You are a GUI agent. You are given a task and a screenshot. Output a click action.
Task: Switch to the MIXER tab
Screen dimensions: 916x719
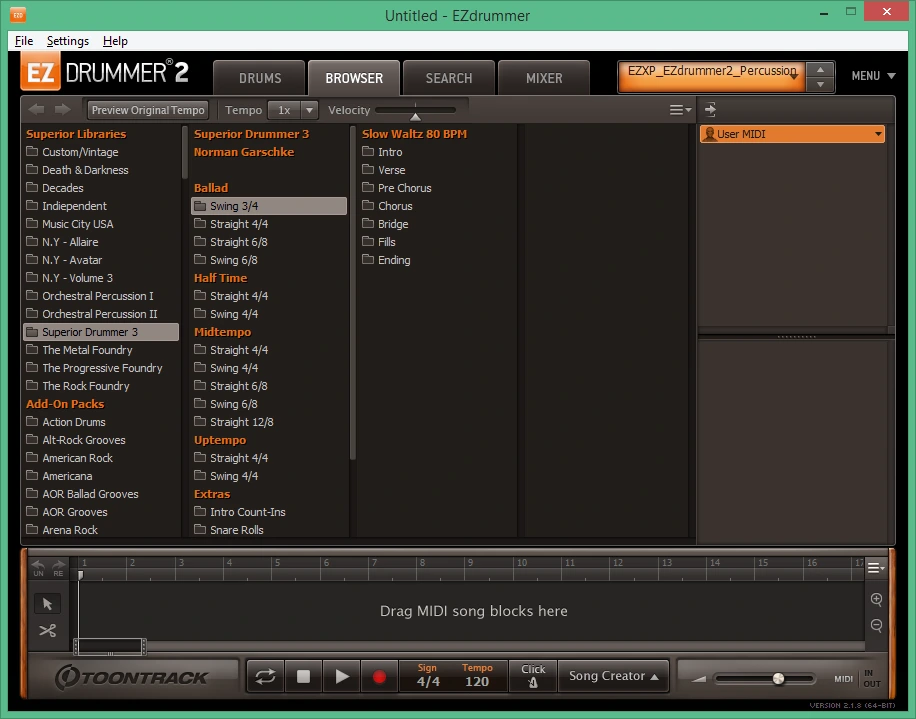click(544, 78)
